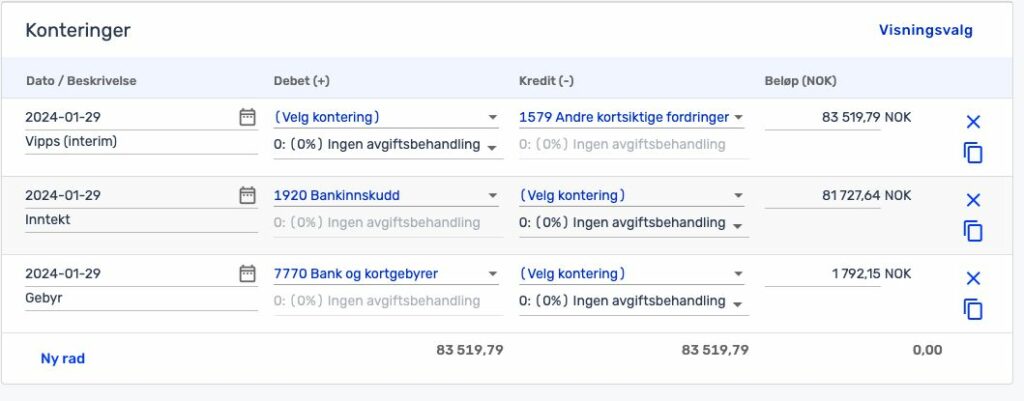Expand debit account dropdown for Vipps row
The width and height of the screenshot is (1024, 401).
pos(386,117)
